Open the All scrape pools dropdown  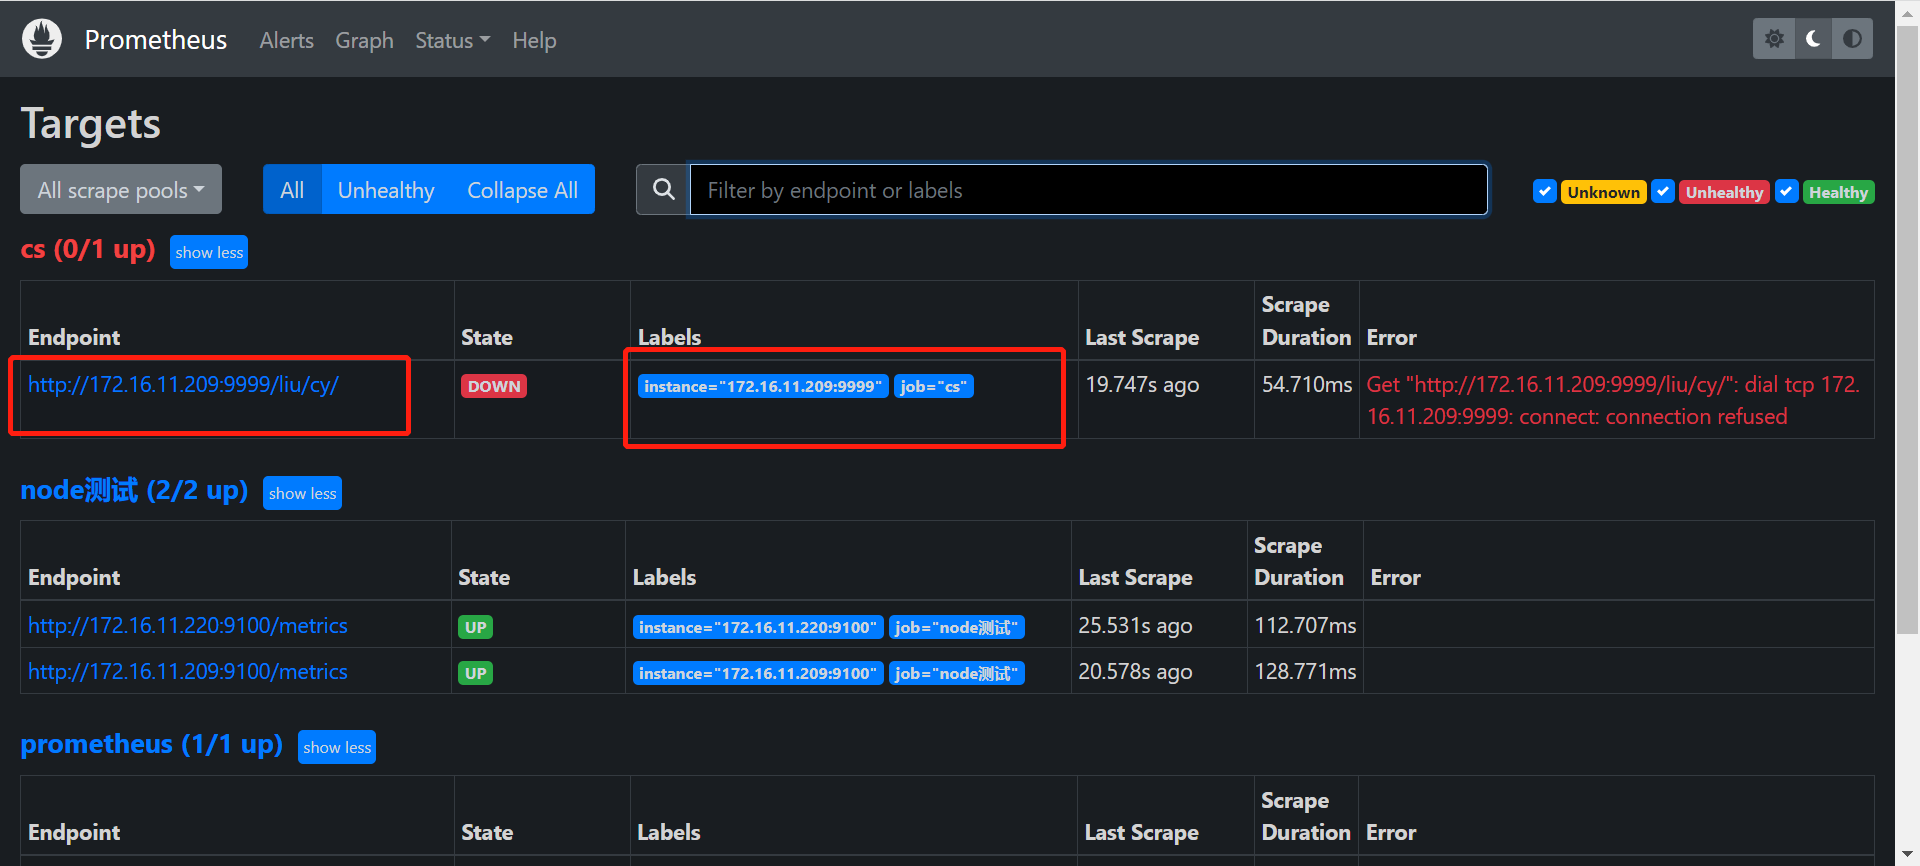(121, 190)
